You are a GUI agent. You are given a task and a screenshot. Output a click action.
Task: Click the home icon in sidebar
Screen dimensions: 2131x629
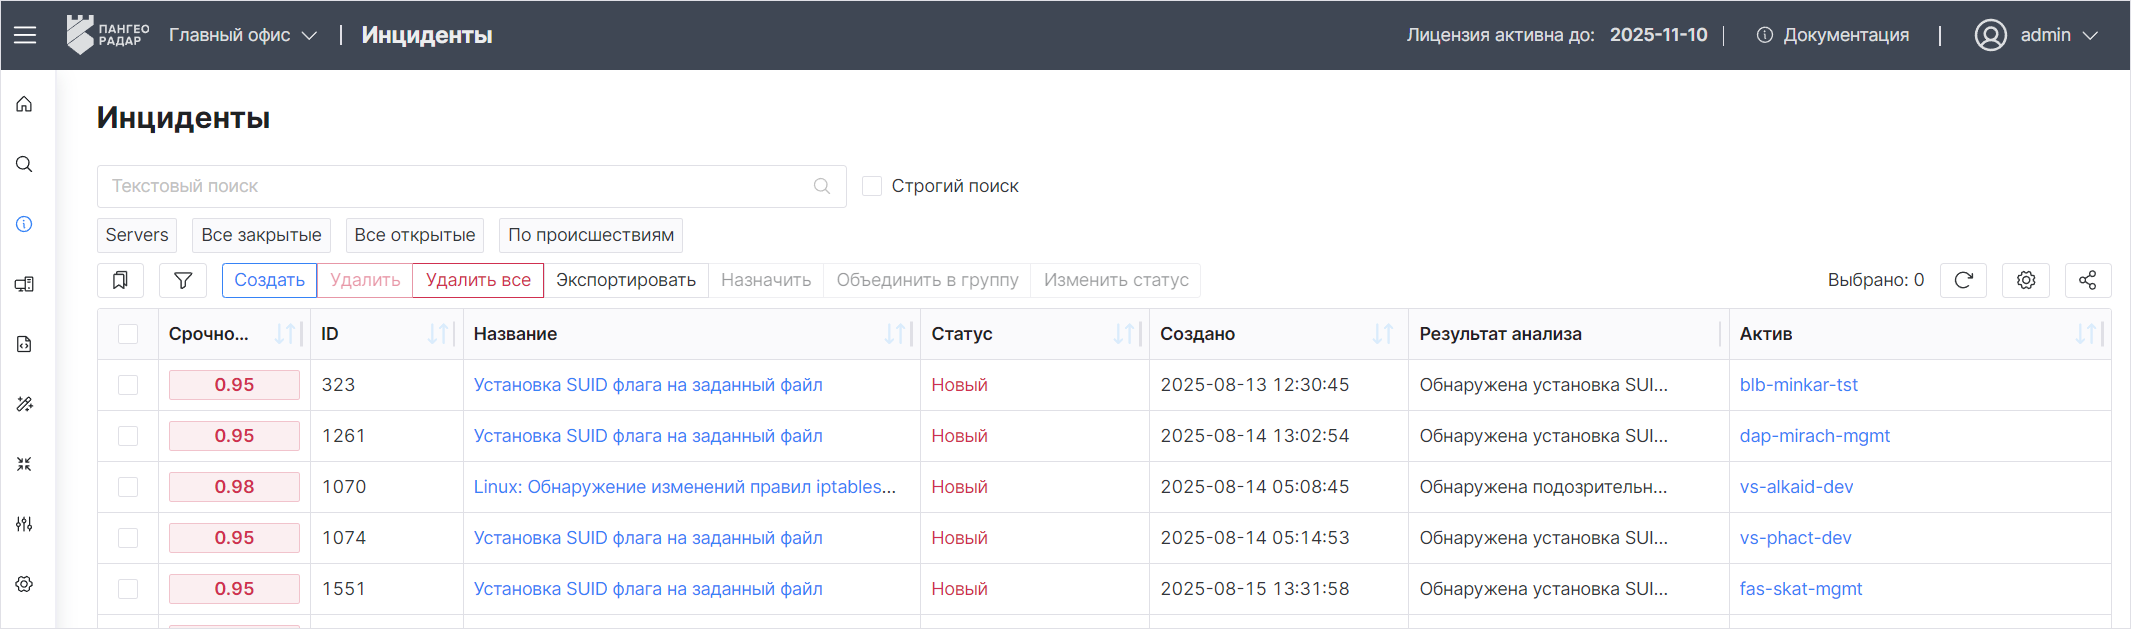(x=25, y=104)
